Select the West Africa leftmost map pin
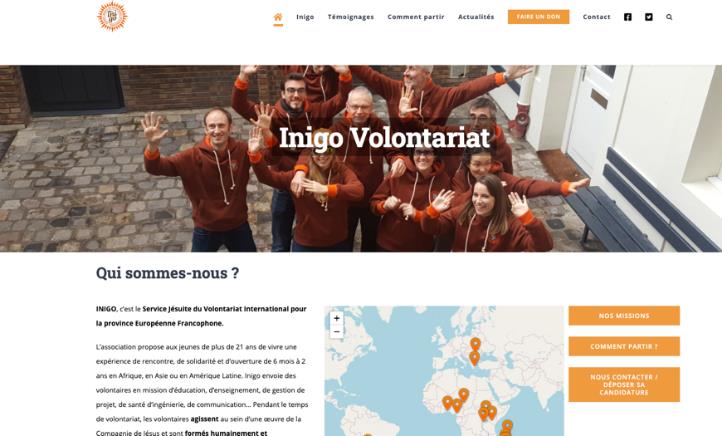 pos(447,403)
